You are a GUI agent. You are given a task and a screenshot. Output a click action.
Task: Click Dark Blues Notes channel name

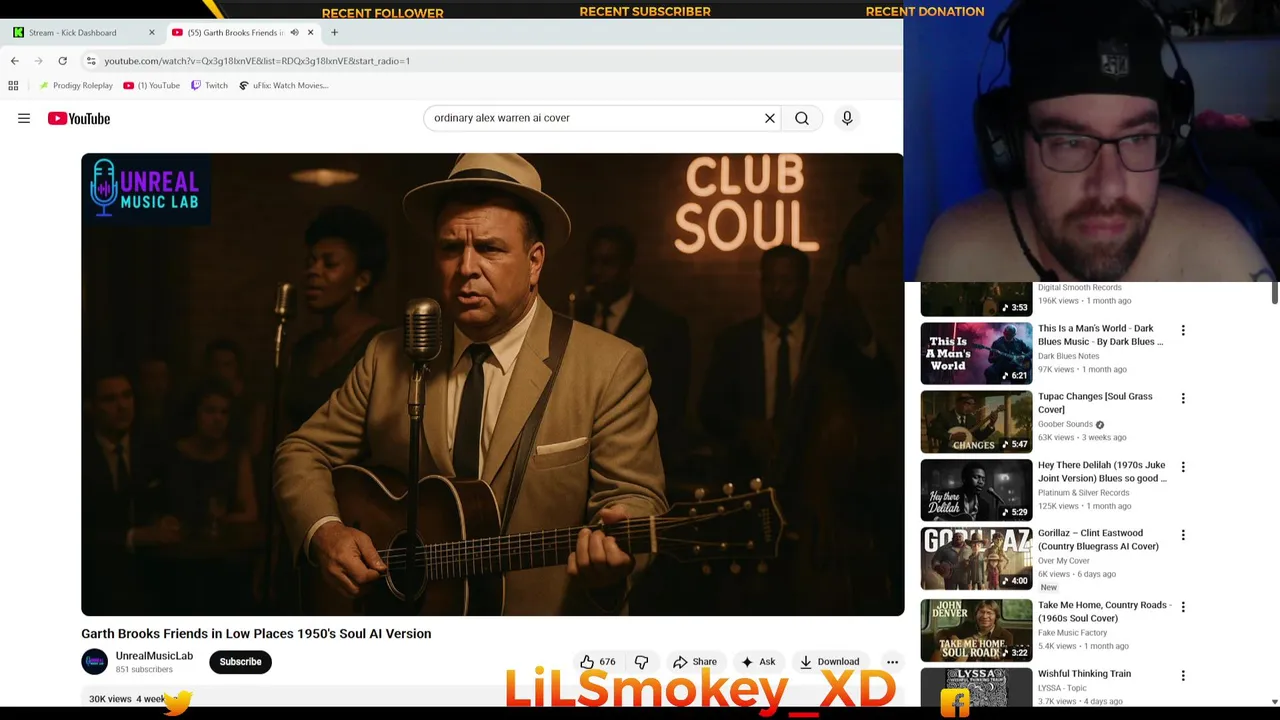1068,356
